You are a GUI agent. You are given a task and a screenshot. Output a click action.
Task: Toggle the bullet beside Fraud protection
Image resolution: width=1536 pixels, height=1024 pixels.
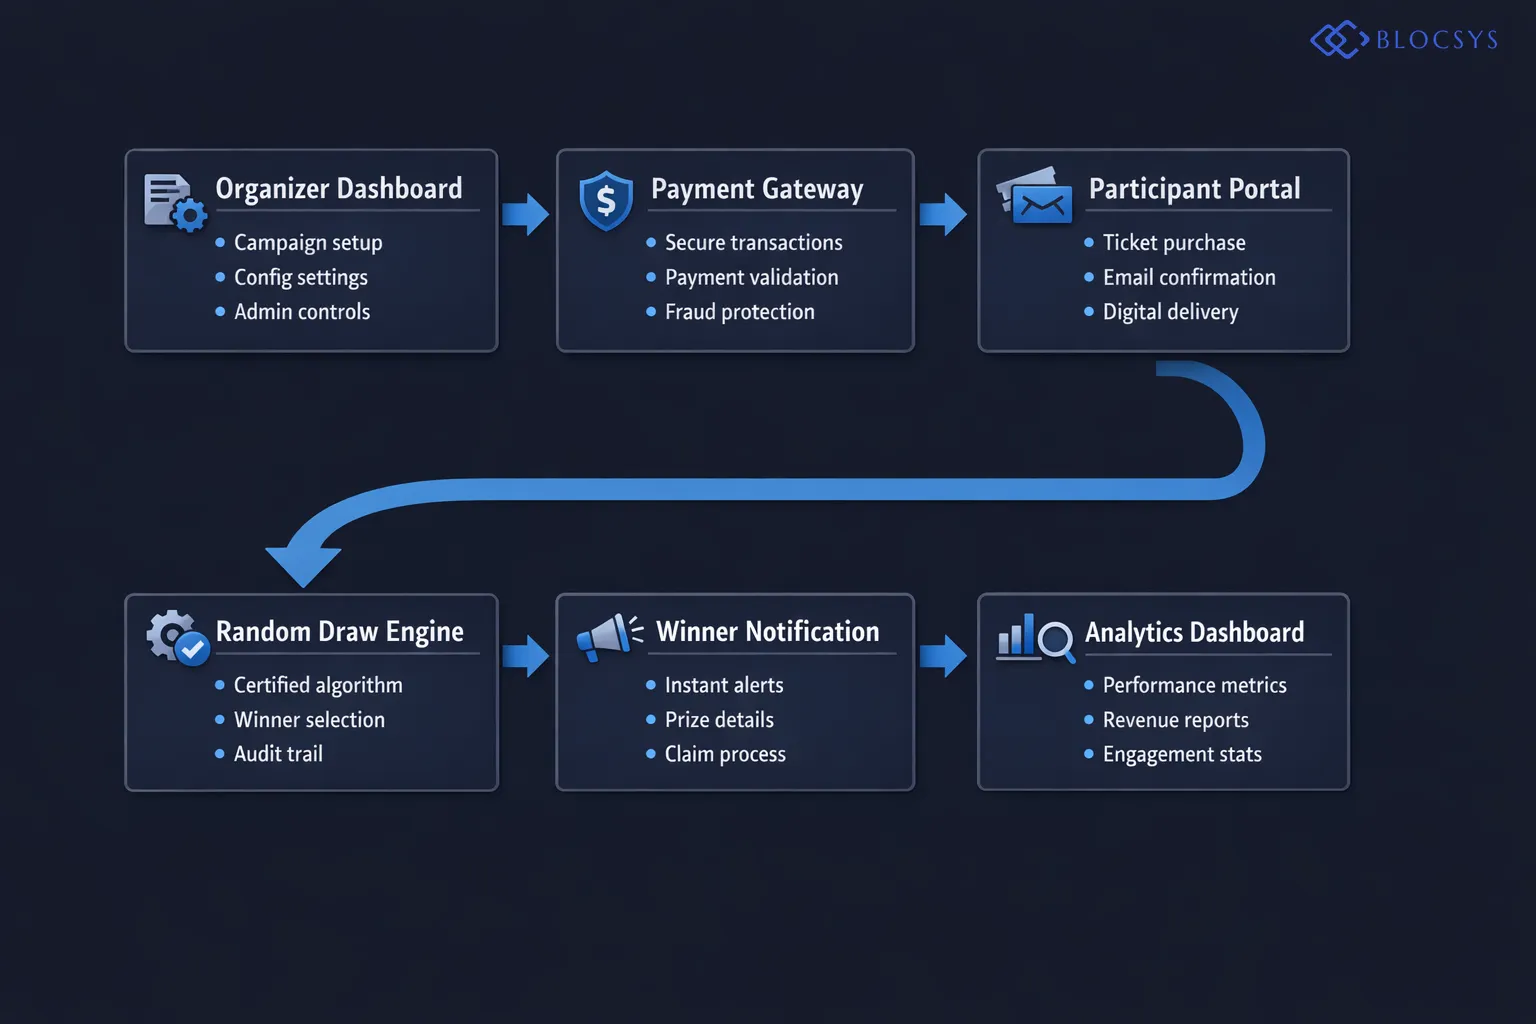click(651, 312)
